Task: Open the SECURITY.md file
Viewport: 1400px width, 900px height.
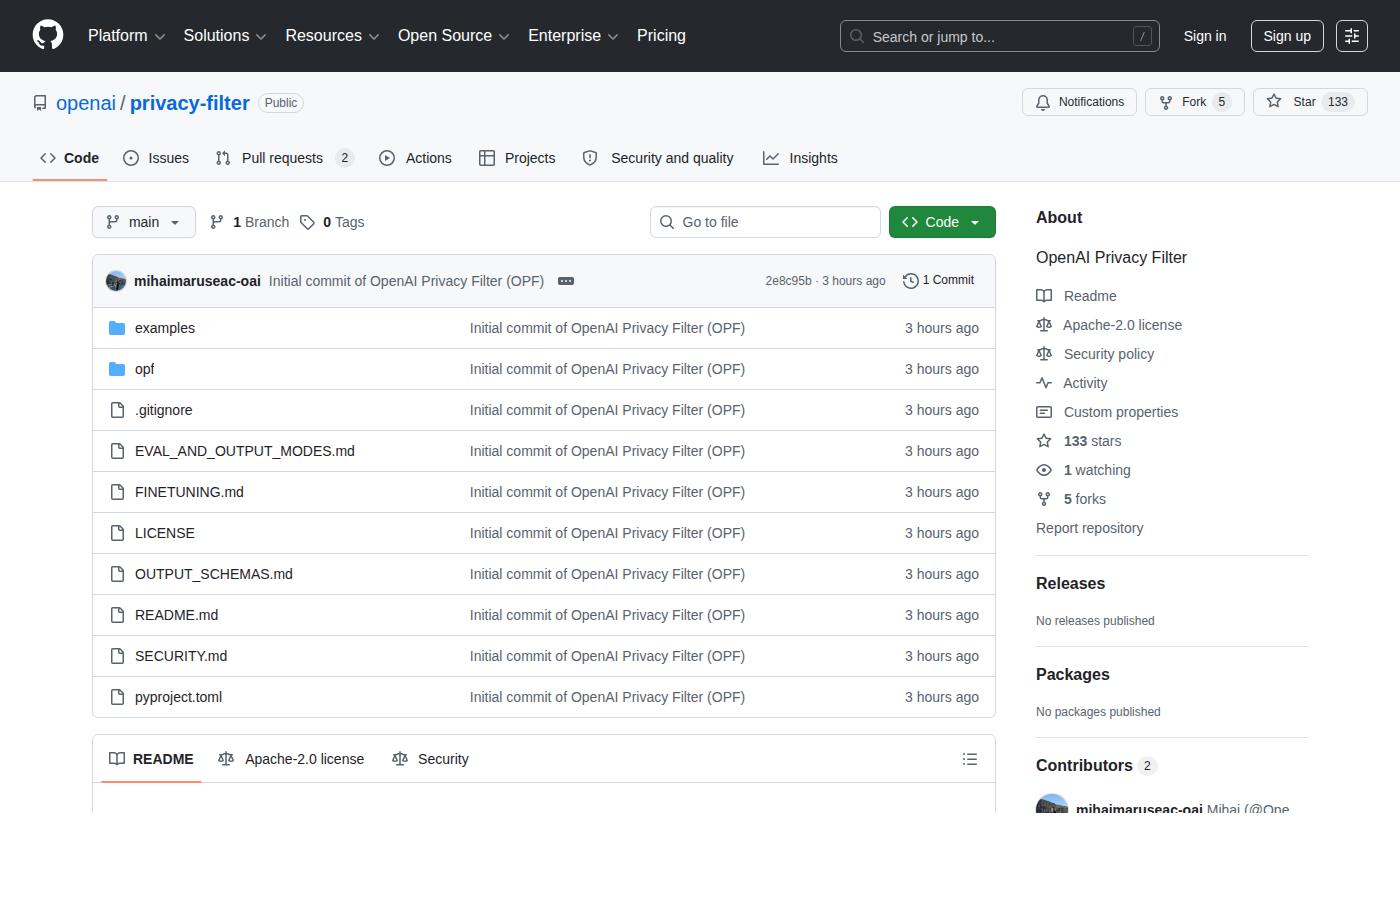Action: (x=181, y=656)
